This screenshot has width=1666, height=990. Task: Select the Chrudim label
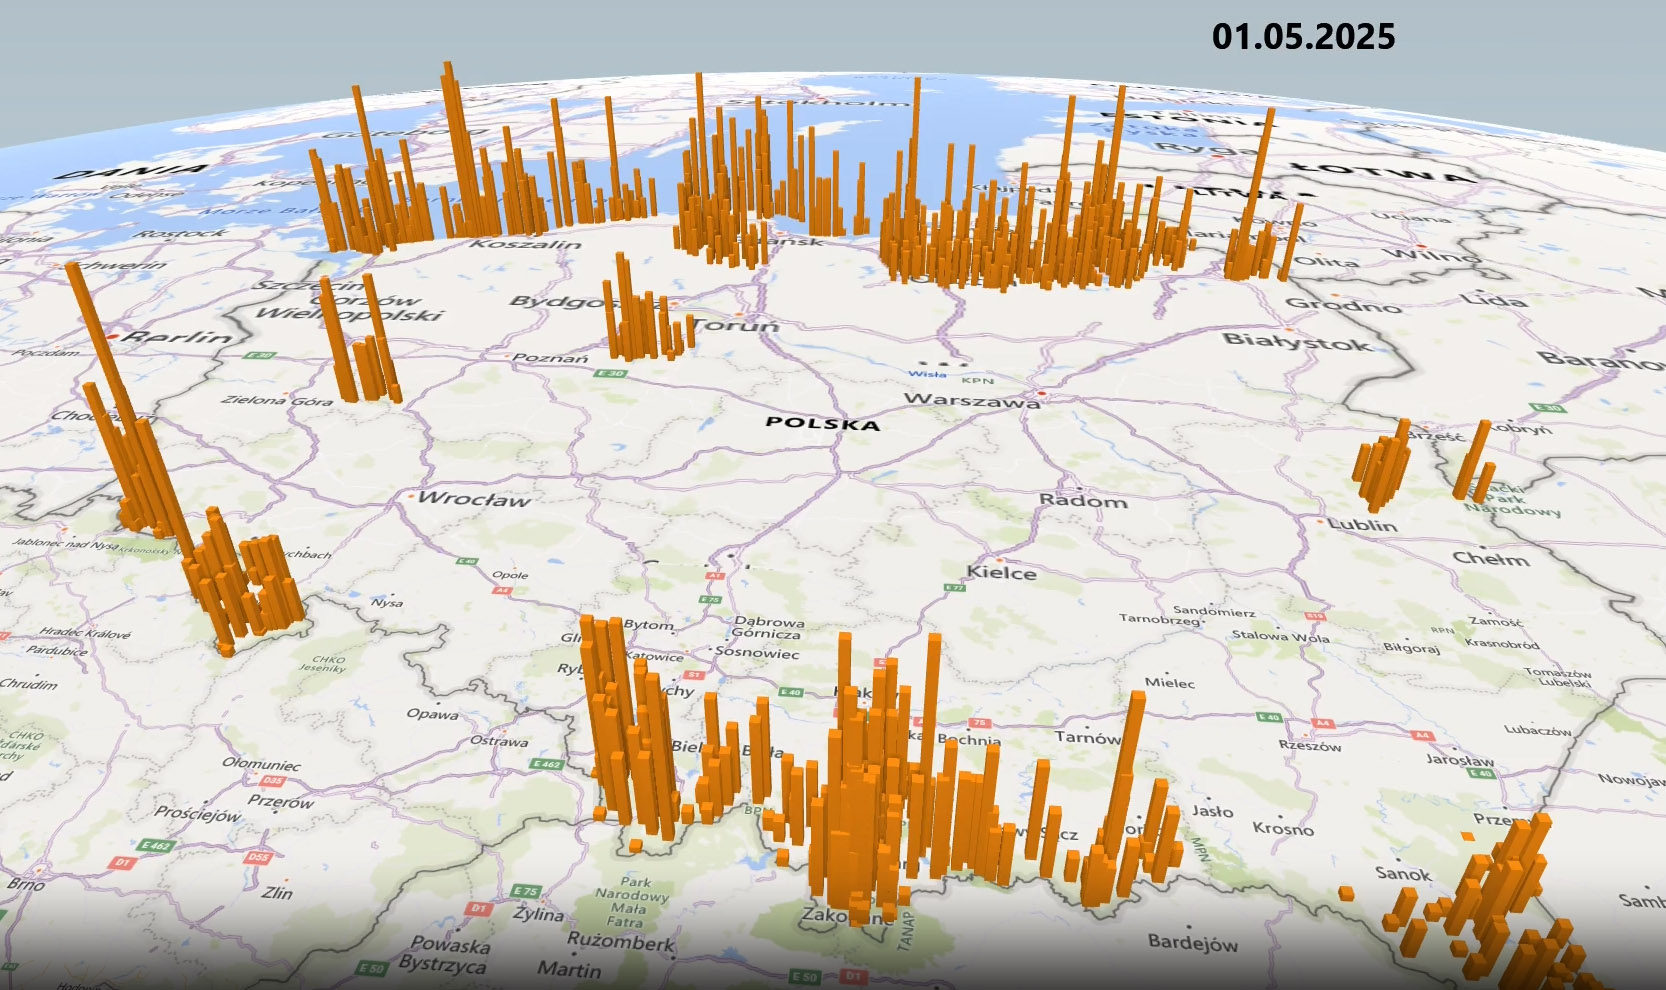29,684
